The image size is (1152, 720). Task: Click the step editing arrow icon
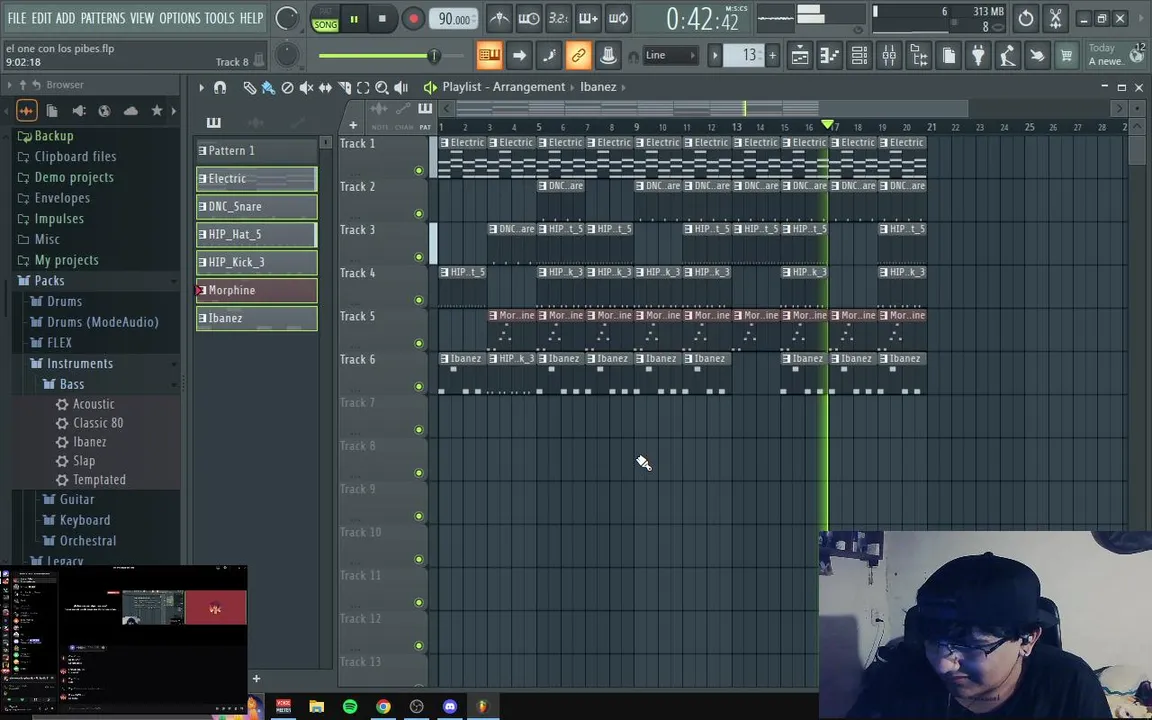519,55
